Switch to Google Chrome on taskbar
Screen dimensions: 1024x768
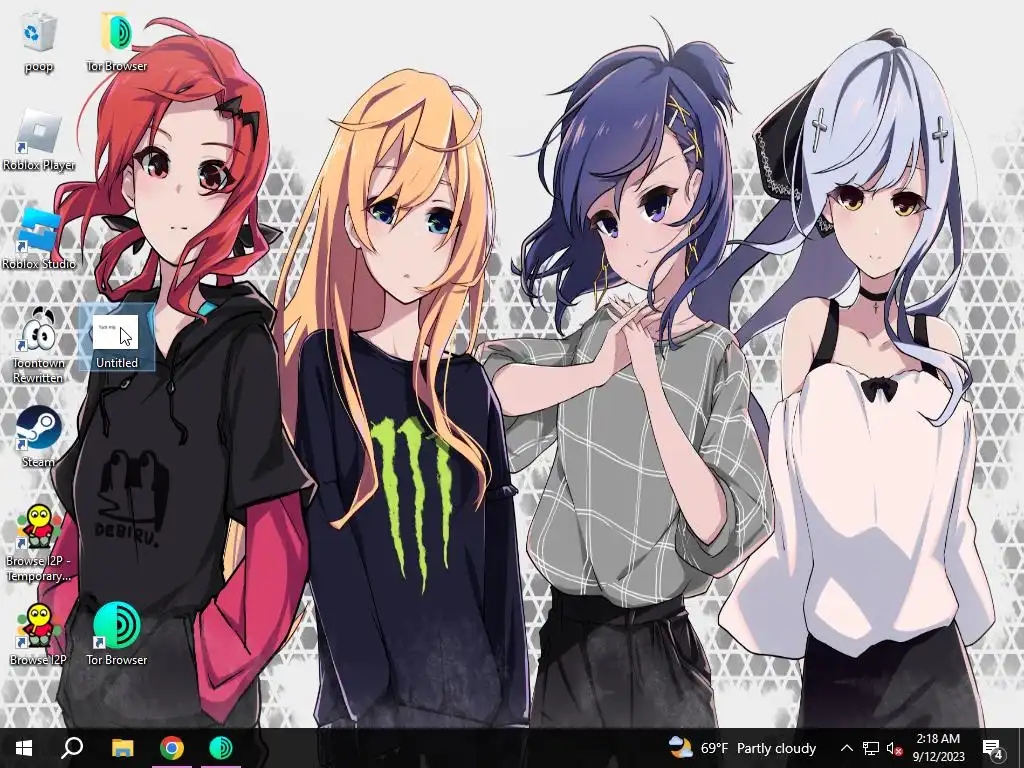click(x=172, y=748)
